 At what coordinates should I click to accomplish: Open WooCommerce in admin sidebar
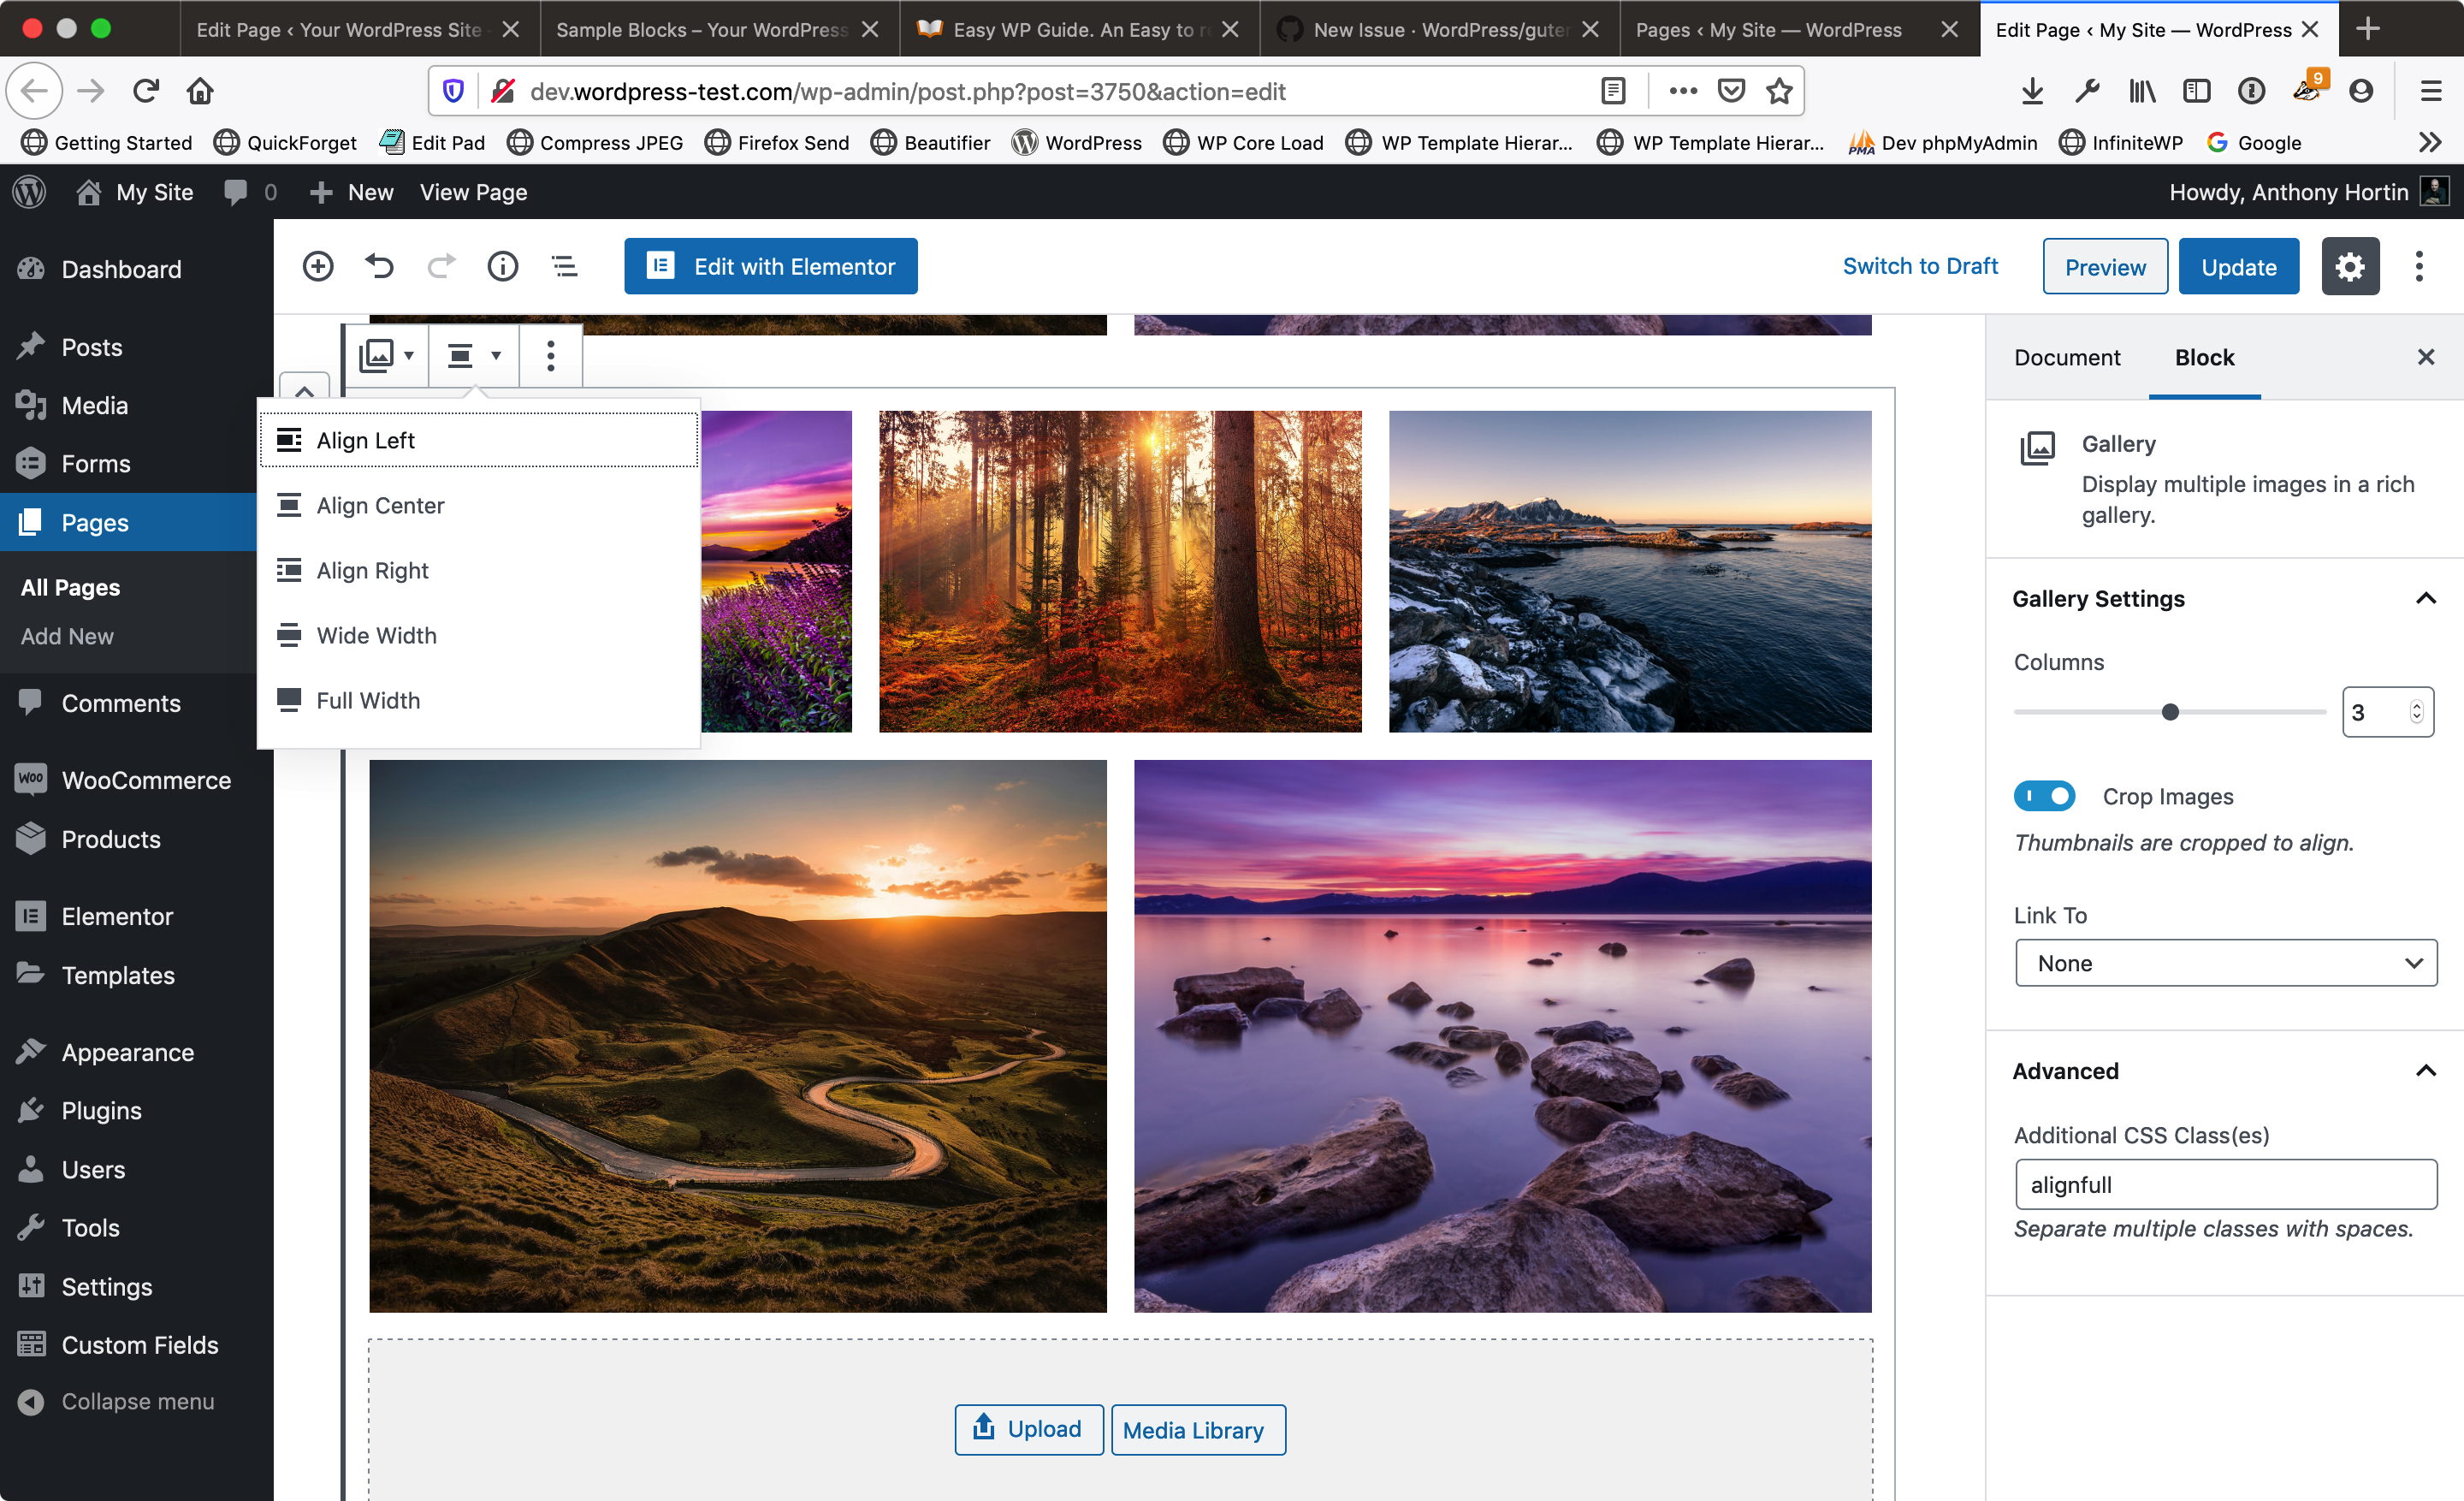137,780
